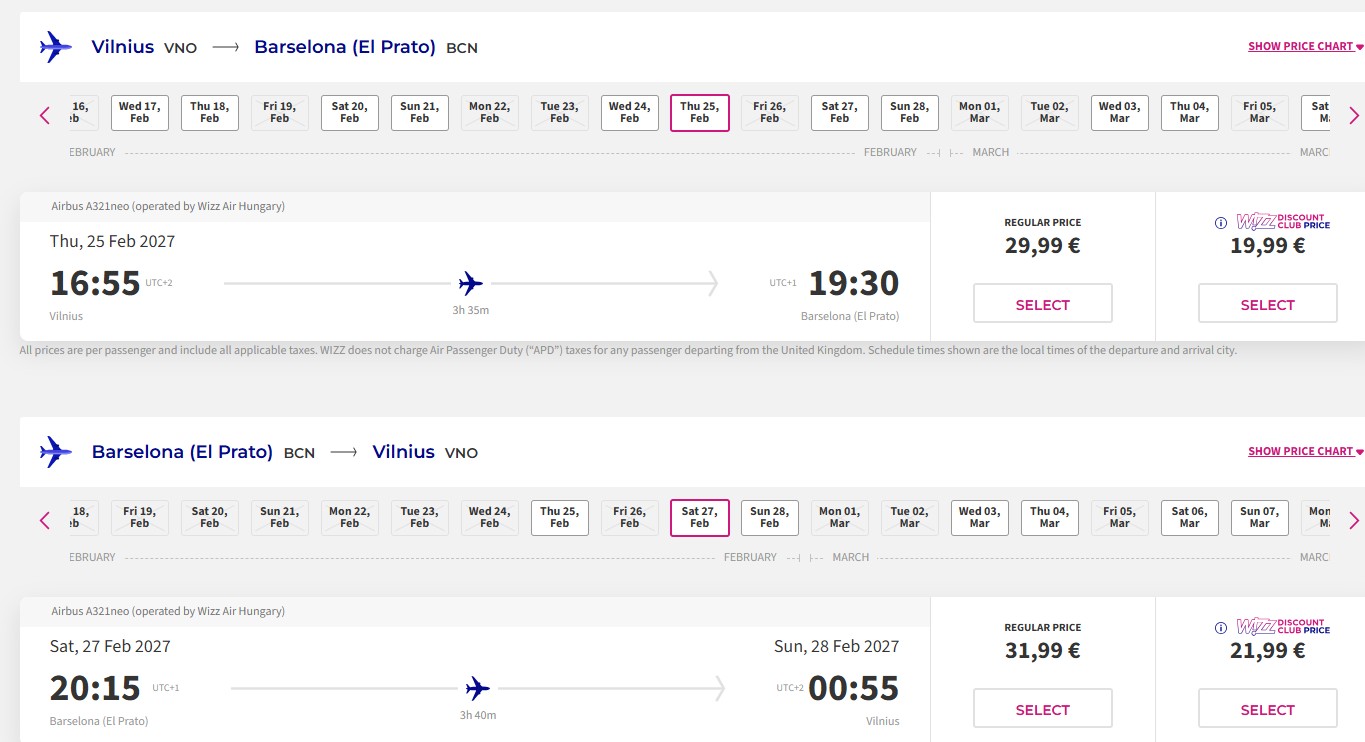Click the return Barcelona–Vilnius airplane icon
The height and width of the screenshot is (742, 1365).
pyautogui.click(x=56, y=451)
